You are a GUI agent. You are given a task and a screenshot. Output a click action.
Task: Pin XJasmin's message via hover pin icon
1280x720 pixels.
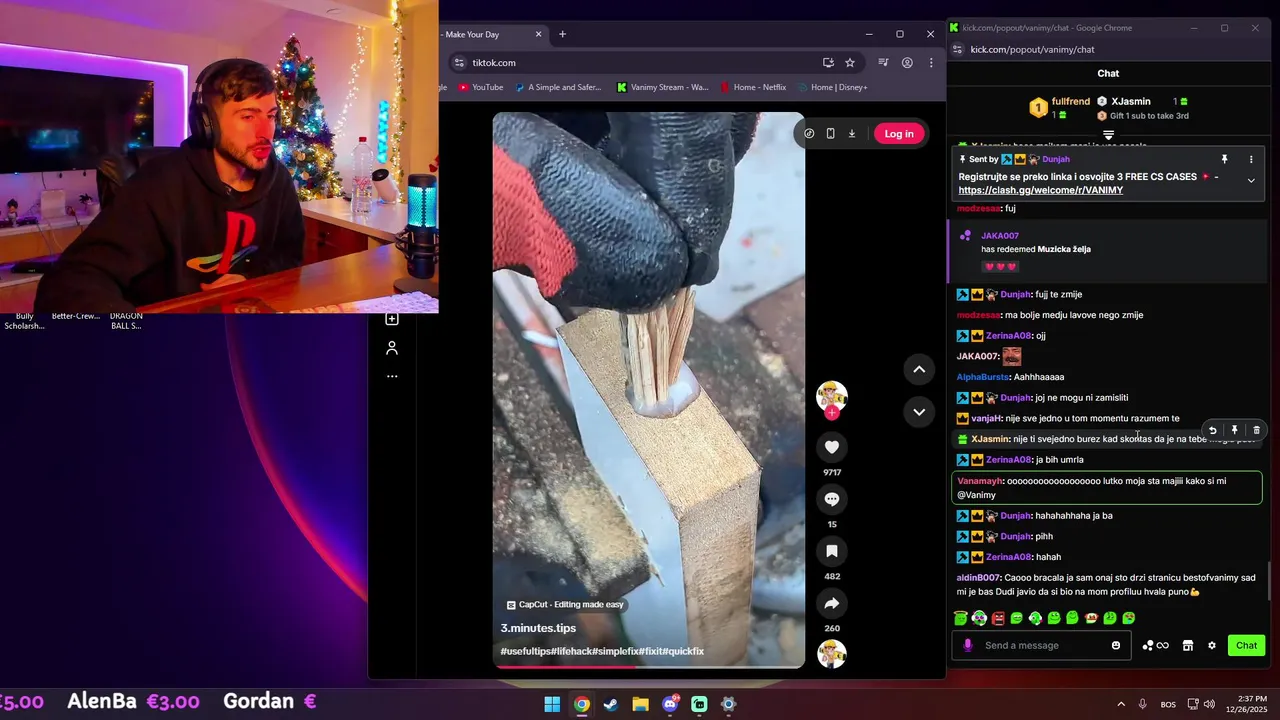coord(1234,430)
